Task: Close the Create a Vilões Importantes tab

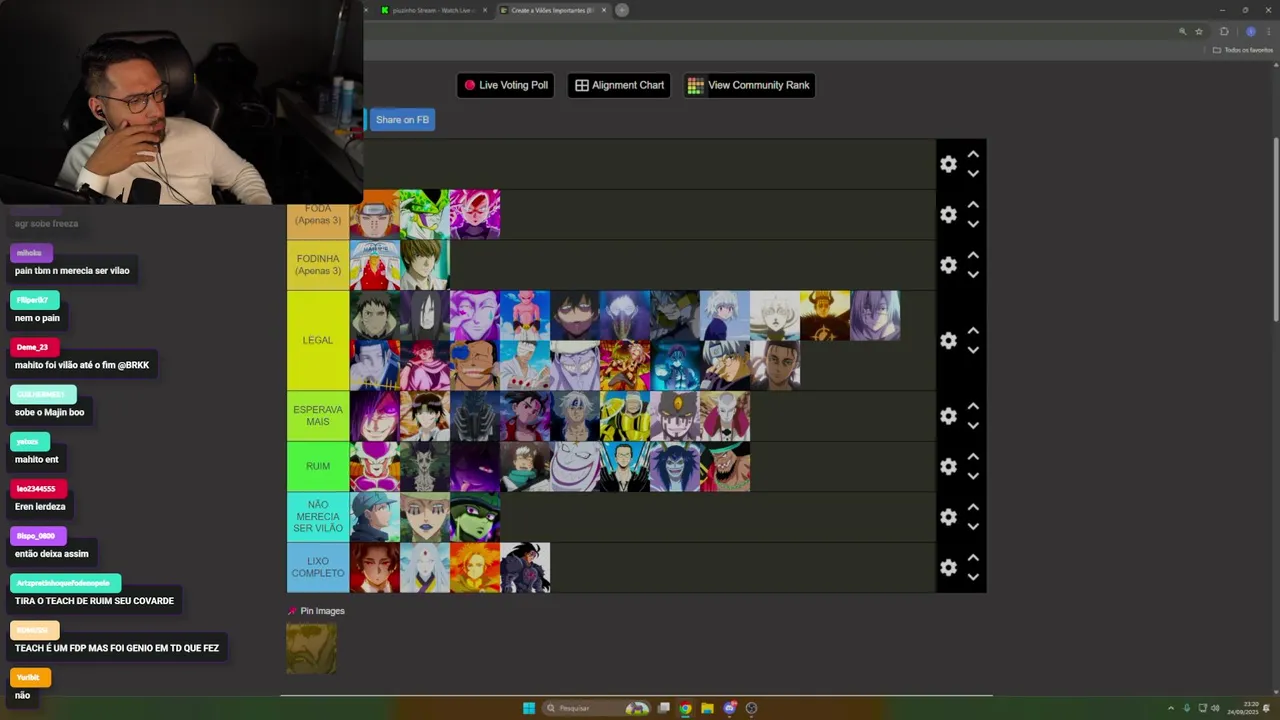Action: click(604, 10)
